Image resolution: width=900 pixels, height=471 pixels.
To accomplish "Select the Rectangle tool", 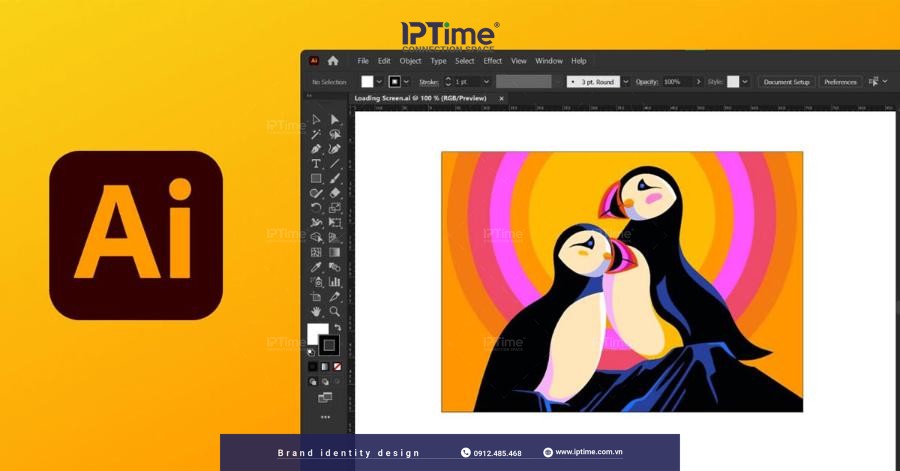I will pyautogui.click(x=316, y=178).
